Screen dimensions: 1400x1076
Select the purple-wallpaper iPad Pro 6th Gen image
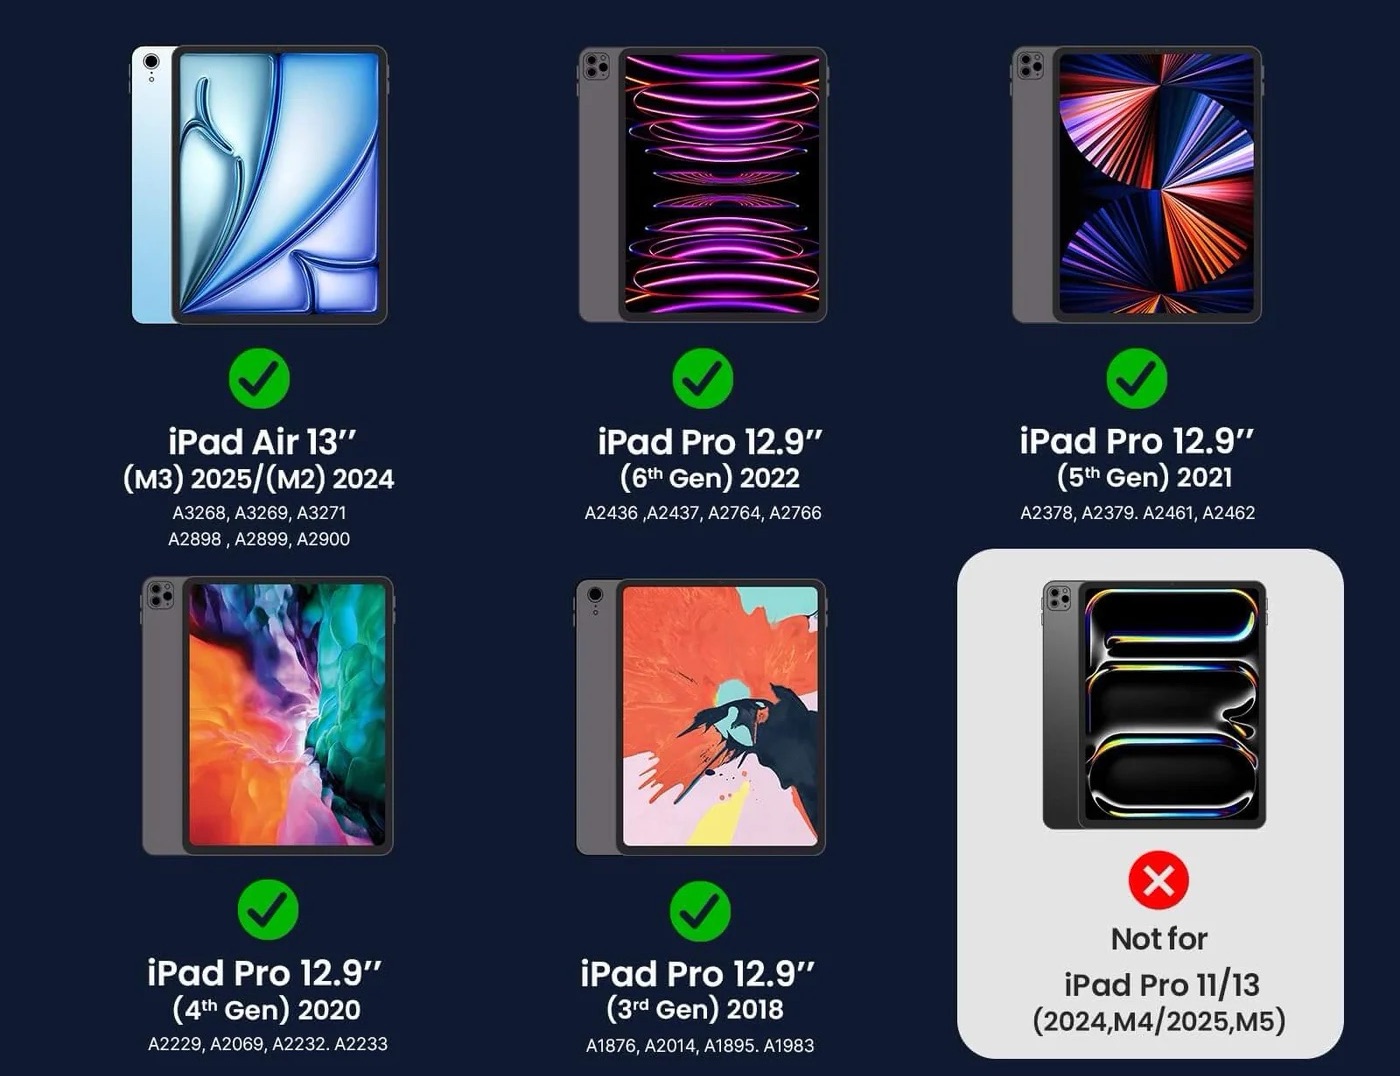703,185
